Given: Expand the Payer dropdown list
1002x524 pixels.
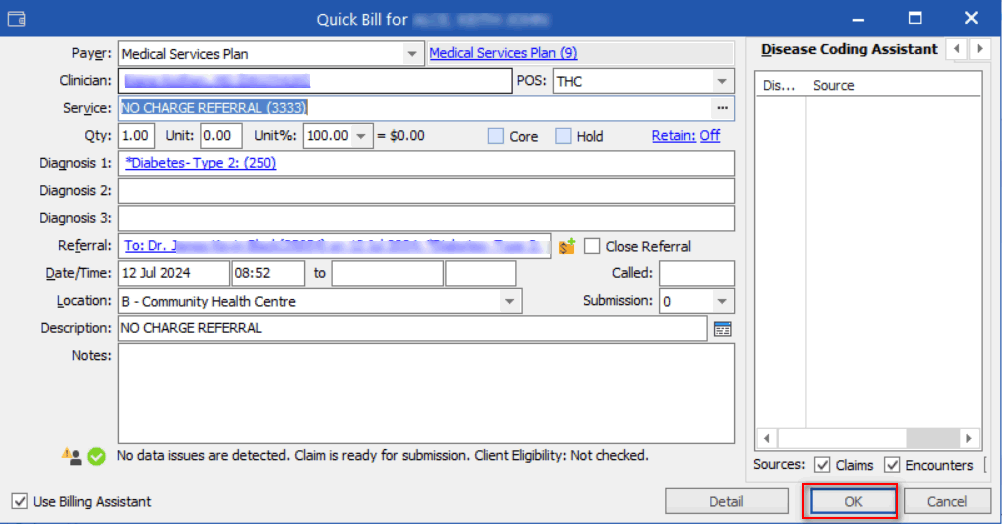Looking at the screenshot, I should click(412, 54).
